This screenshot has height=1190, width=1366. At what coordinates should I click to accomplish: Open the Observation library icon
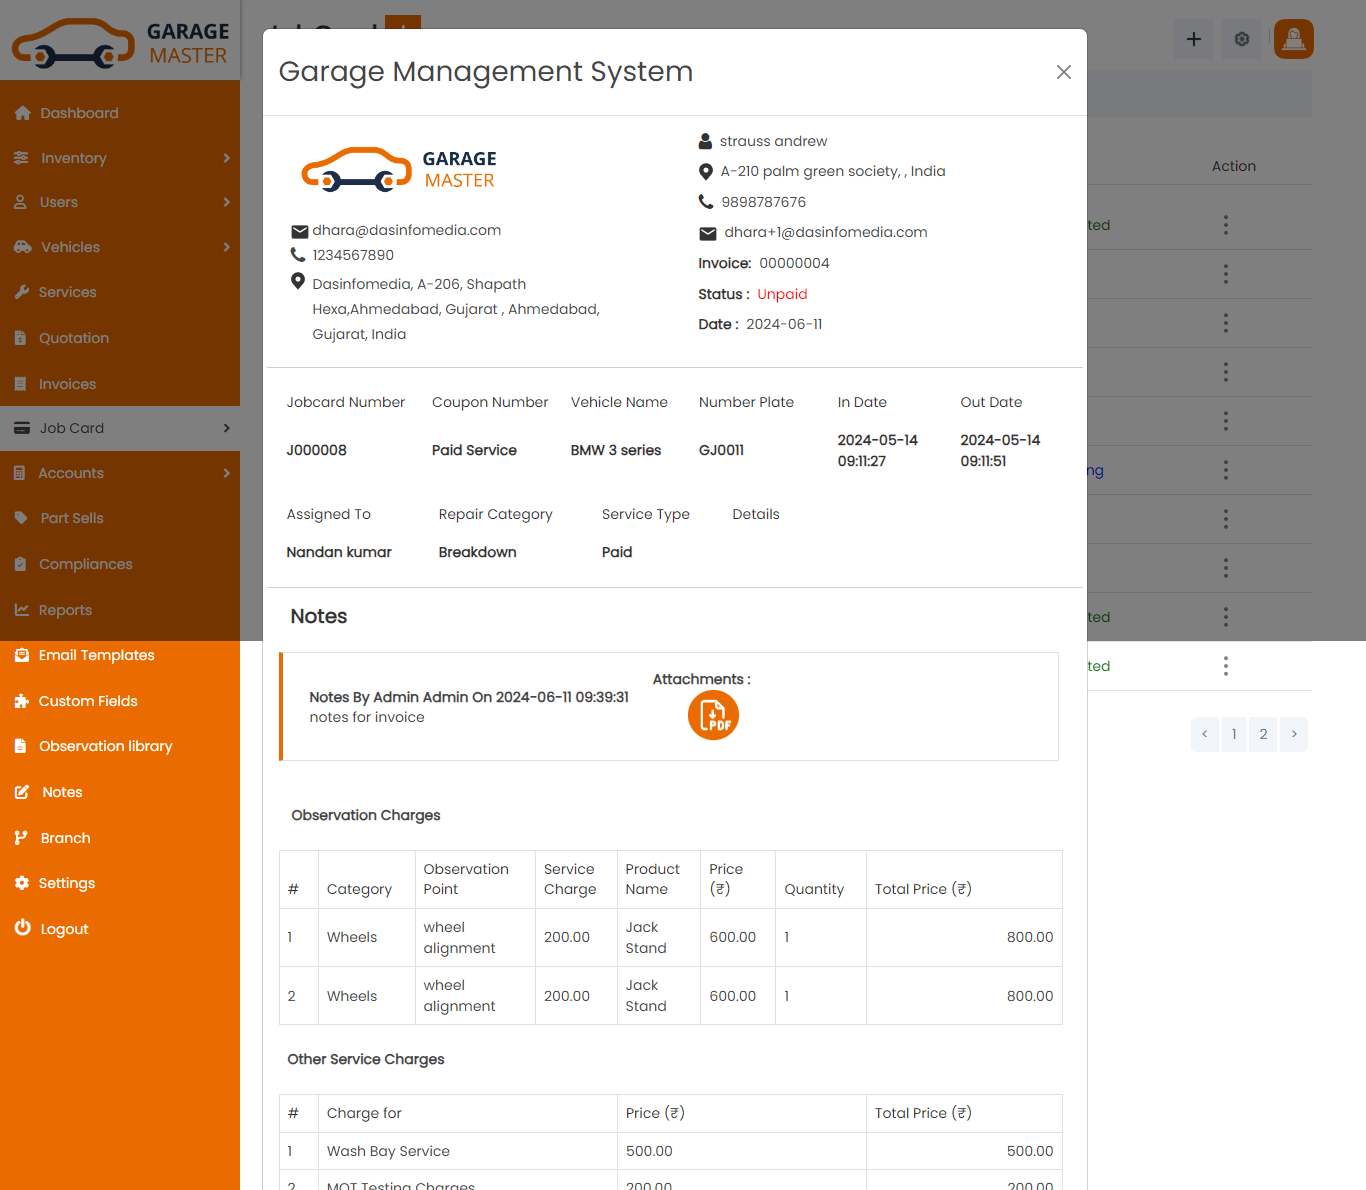pos(22,746)
